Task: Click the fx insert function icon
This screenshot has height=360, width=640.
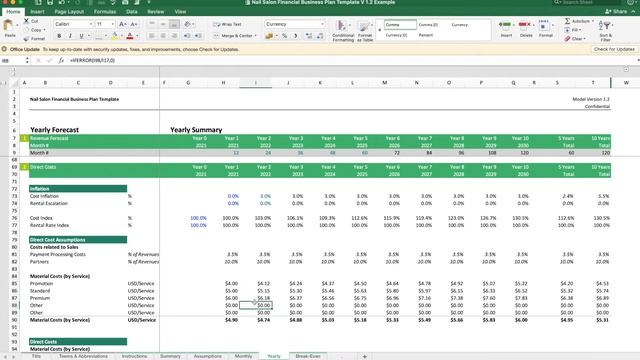Action: (61, 60)
